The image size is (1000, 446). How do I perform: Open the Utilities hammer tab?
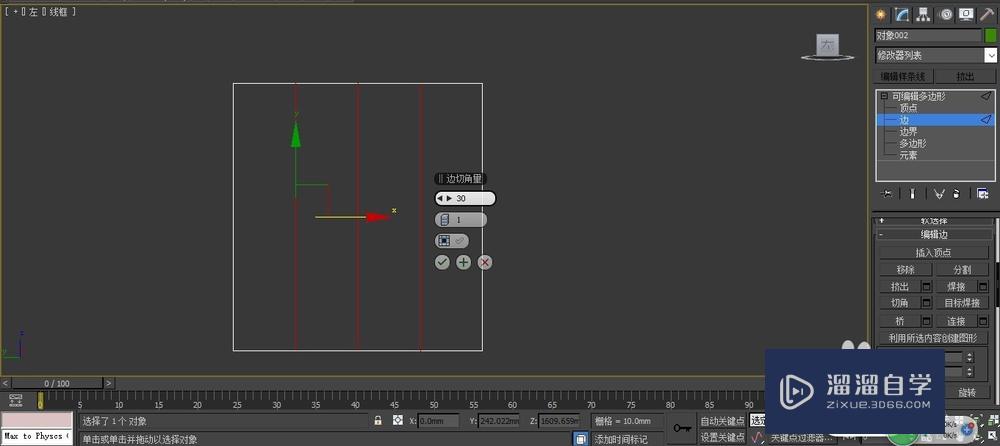(x=987, y=14)
